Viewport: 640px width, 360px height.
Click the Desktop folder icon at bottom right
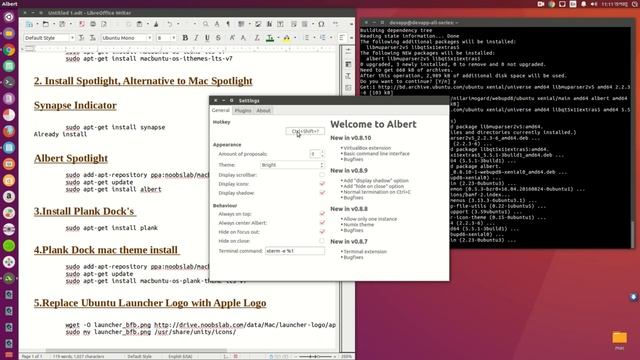619,338
